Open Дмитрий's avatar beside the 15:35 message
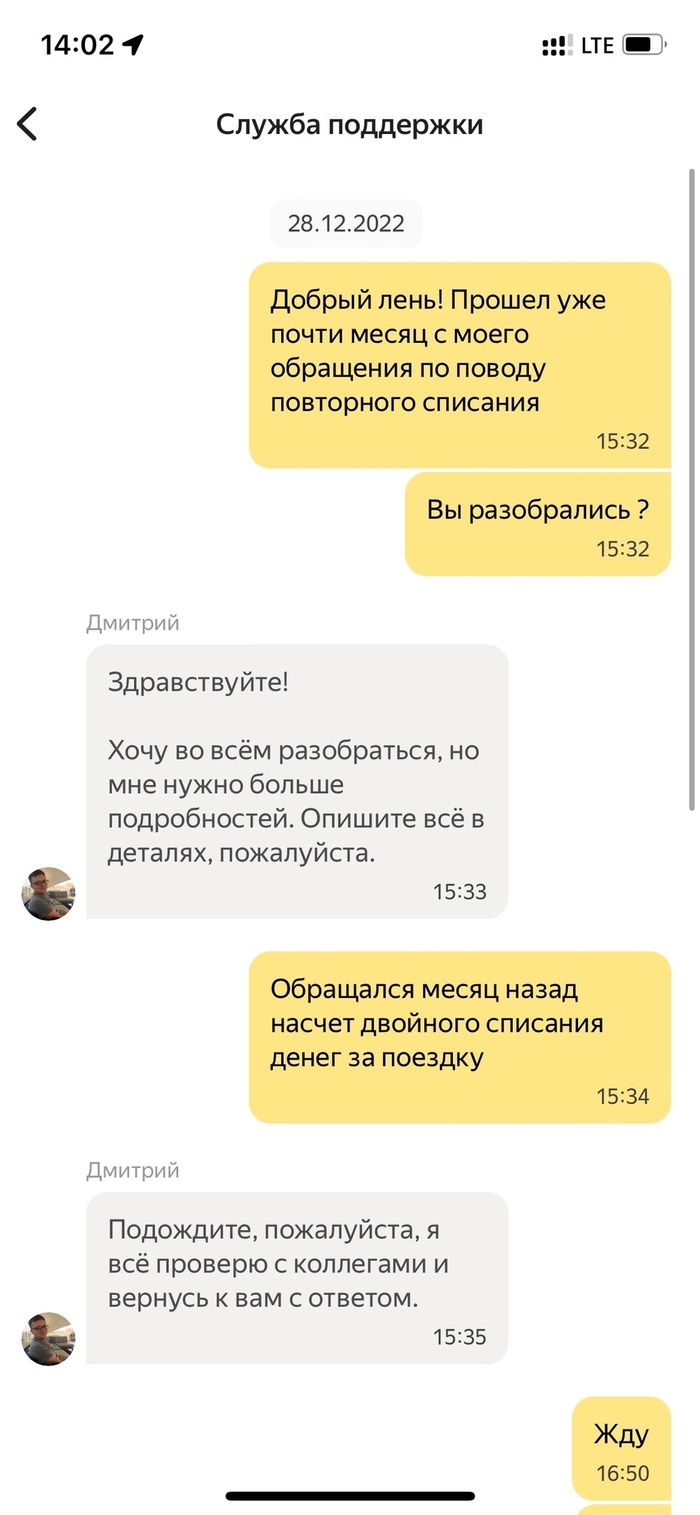The width and height of the screenshot is (700, 1515). 48,1339
